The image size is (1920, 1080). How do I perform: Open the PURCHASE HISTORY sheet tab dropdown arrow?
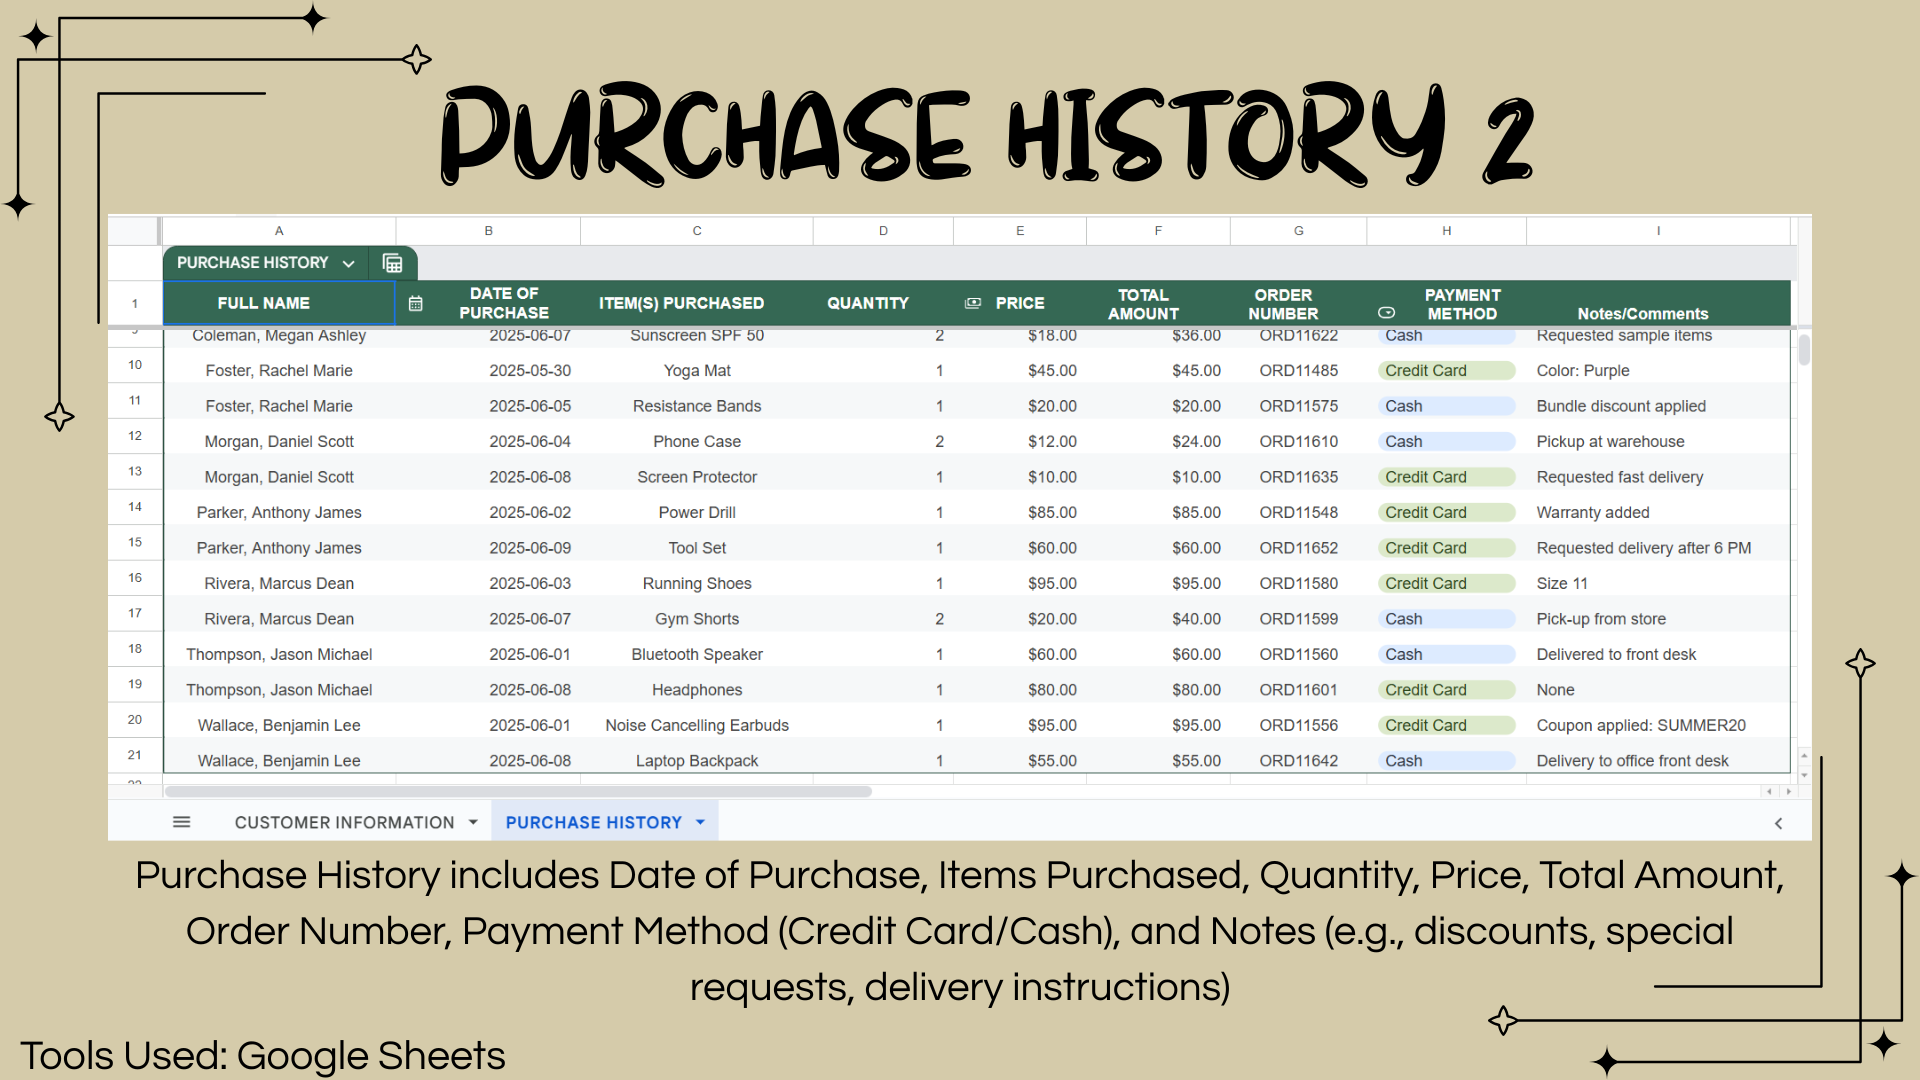coord(700,822)
